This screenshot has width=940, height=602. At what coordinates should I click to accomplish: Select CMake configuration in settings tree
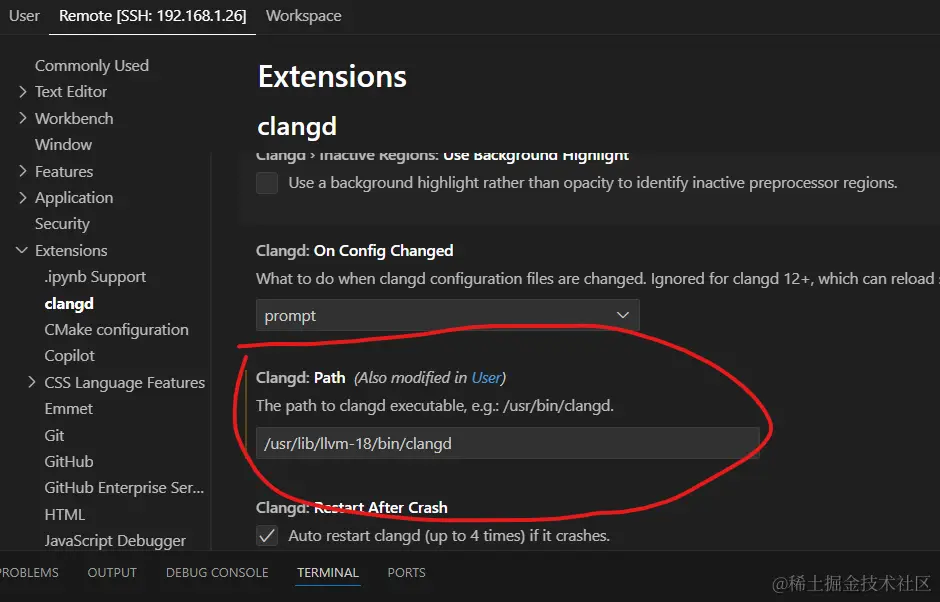116,330
